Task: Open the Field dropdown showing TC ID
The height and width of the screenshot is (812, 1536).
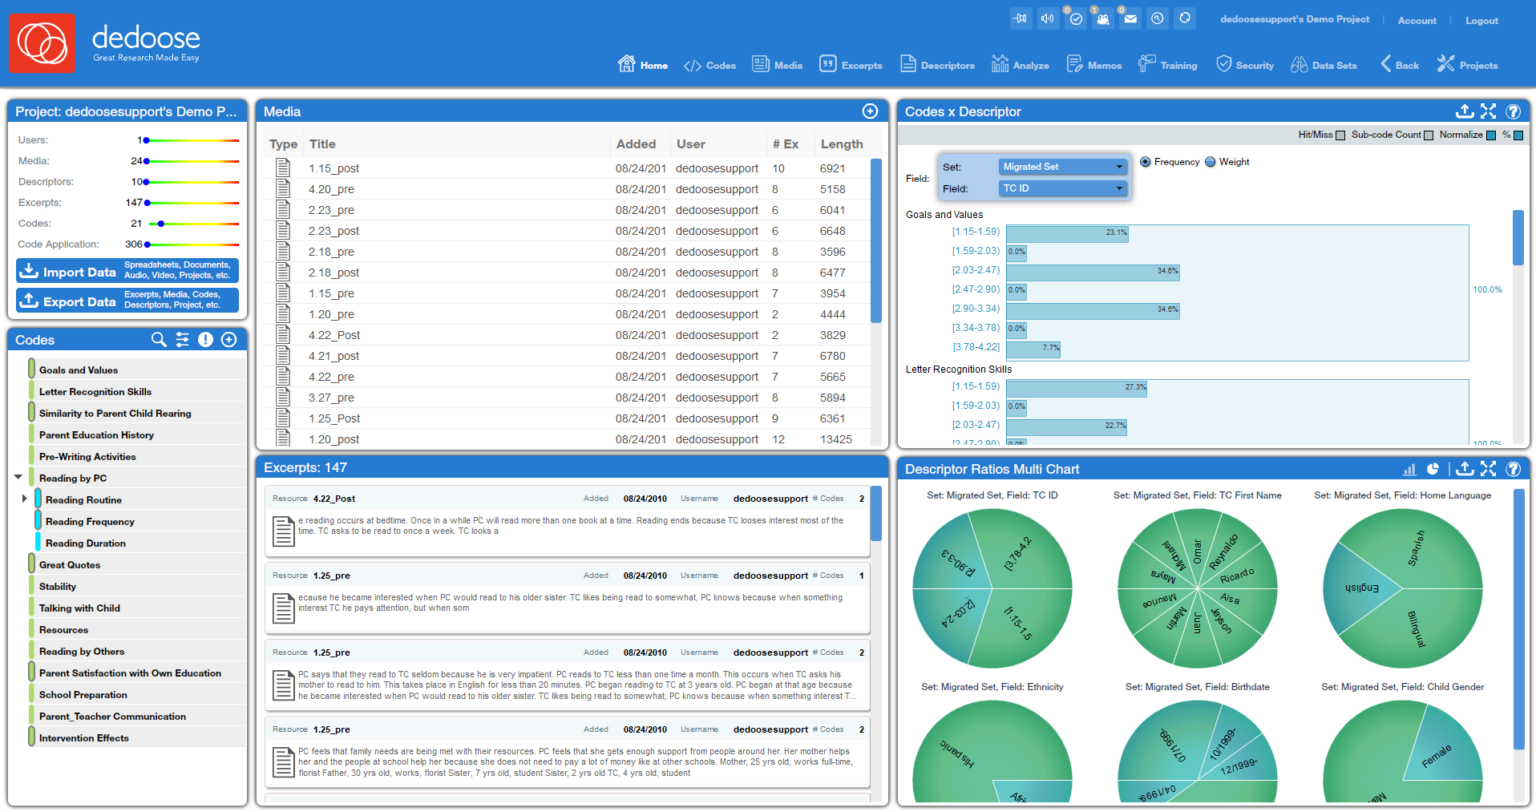Action: (x=1062, y=187)
